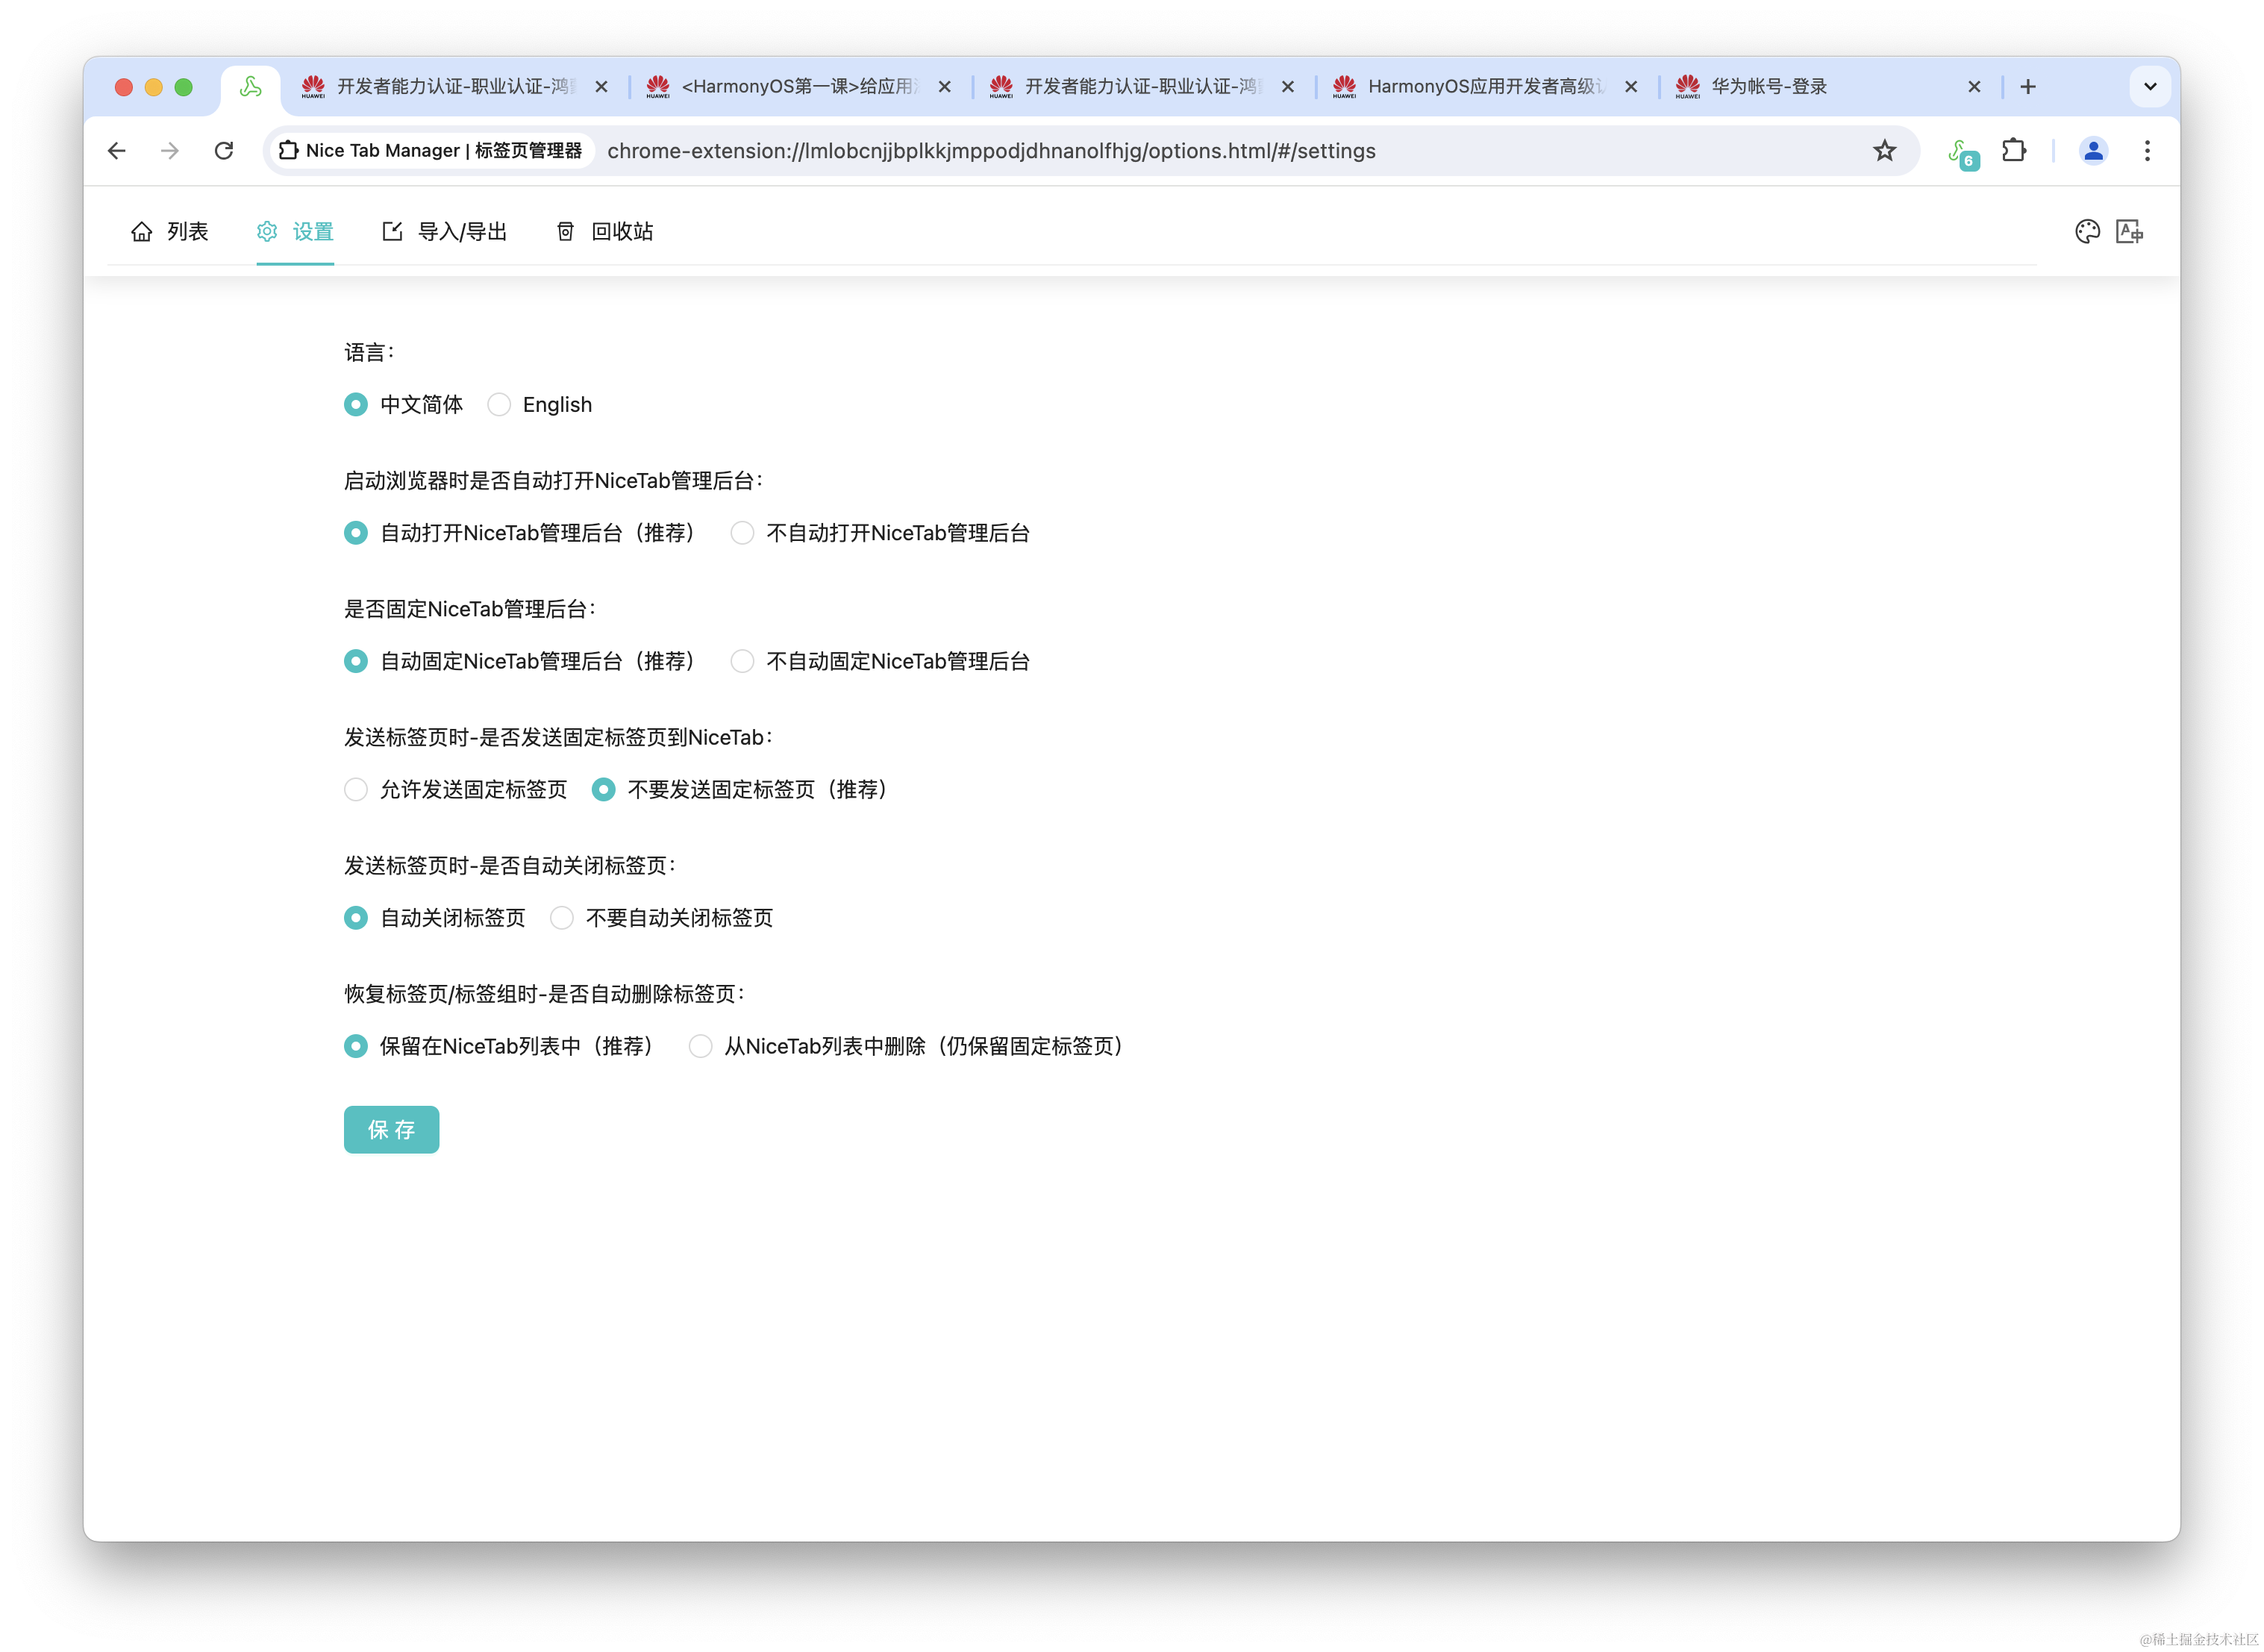Bookmark this page with the star icon
This screenshot has height=1652, width=2264.
[1884, 151]
